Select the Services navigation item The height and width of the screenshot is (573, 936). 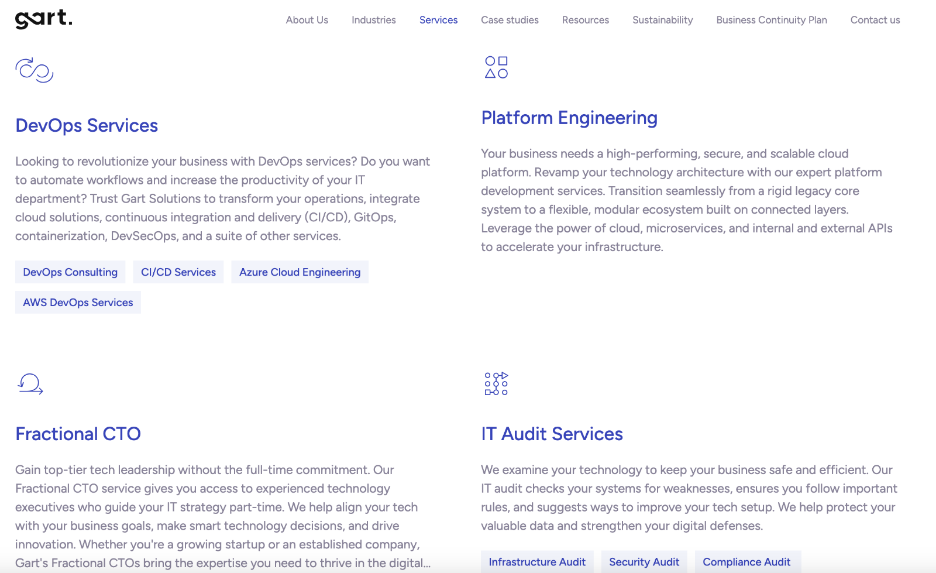tap(438, 20)
